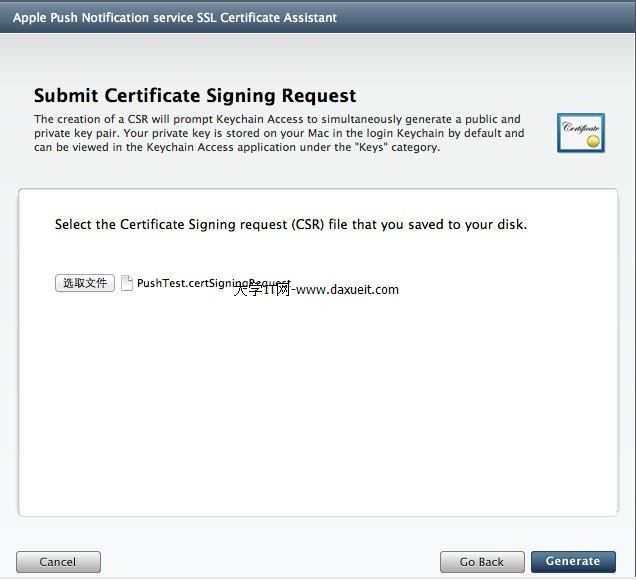Image resolution: width=636 pixels, height=580 pixels.
Task: Click the www.daxueit.com watermark text
Action: pos(346,290)
